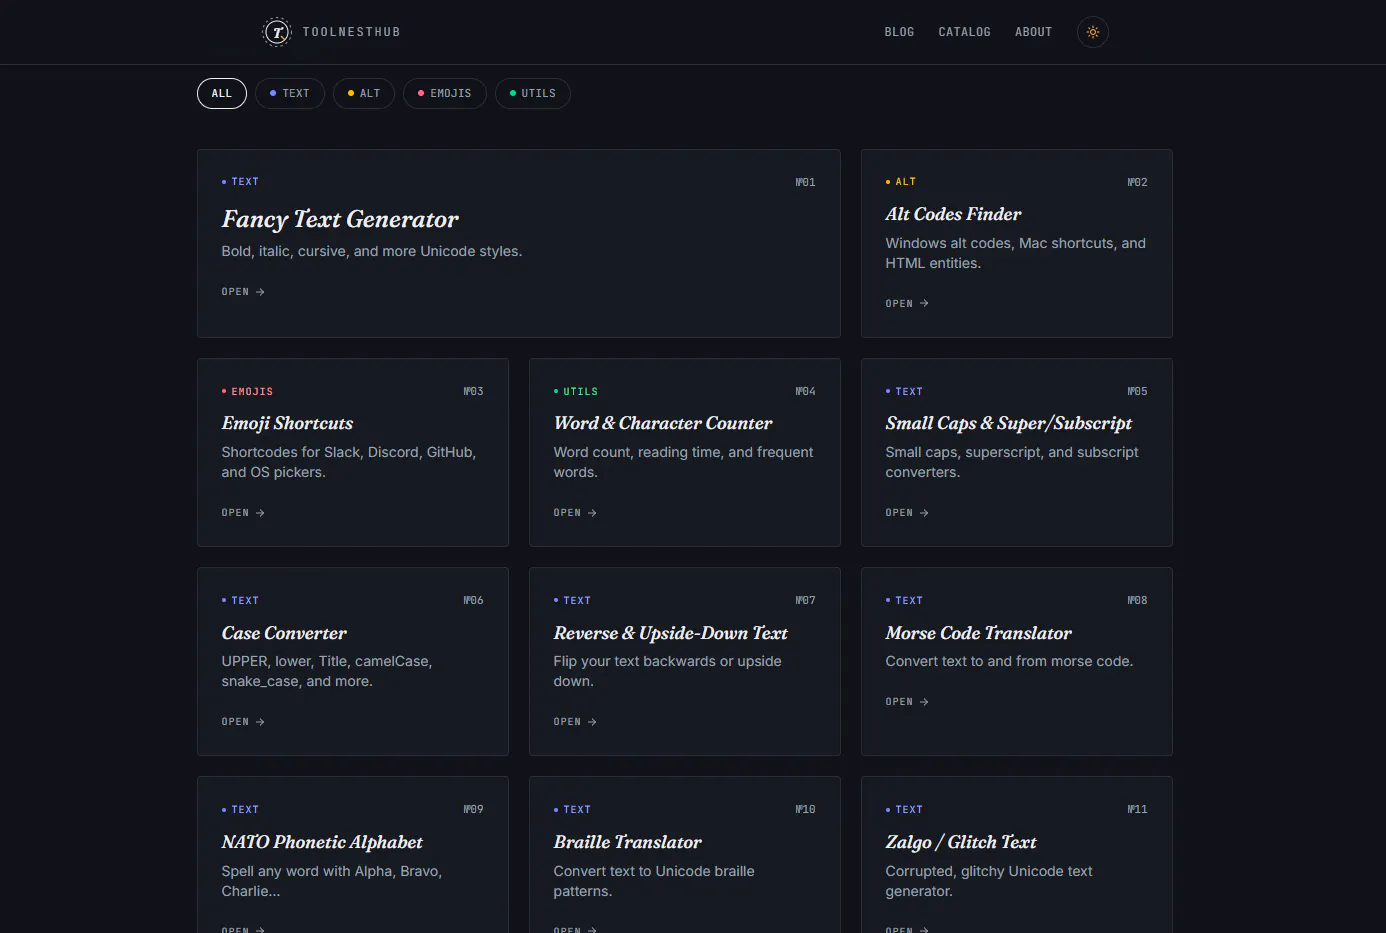Click the TEXT tag on Braille Translator card
This screenshot has height=933, width=1386.
(x=572, y=810)
